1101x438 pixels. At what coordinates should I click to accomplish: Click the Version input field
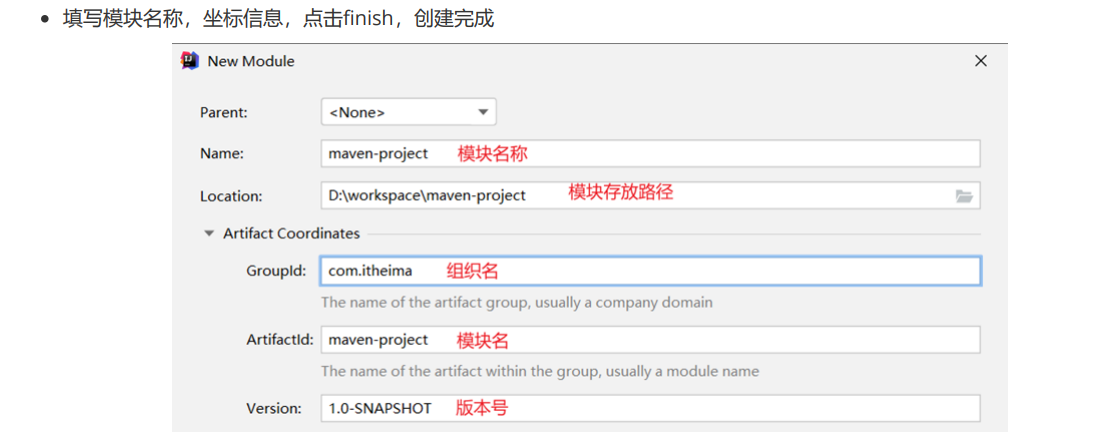coord(650,408)
